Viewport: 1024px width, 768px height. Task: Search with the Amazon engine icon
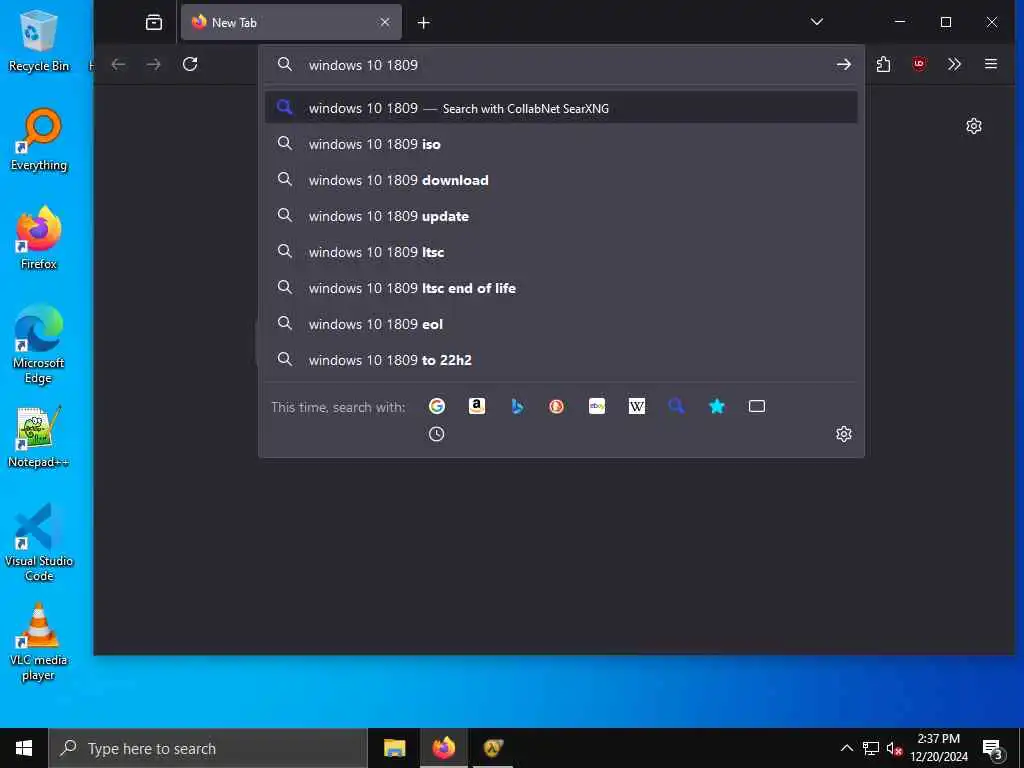[477, 406]
